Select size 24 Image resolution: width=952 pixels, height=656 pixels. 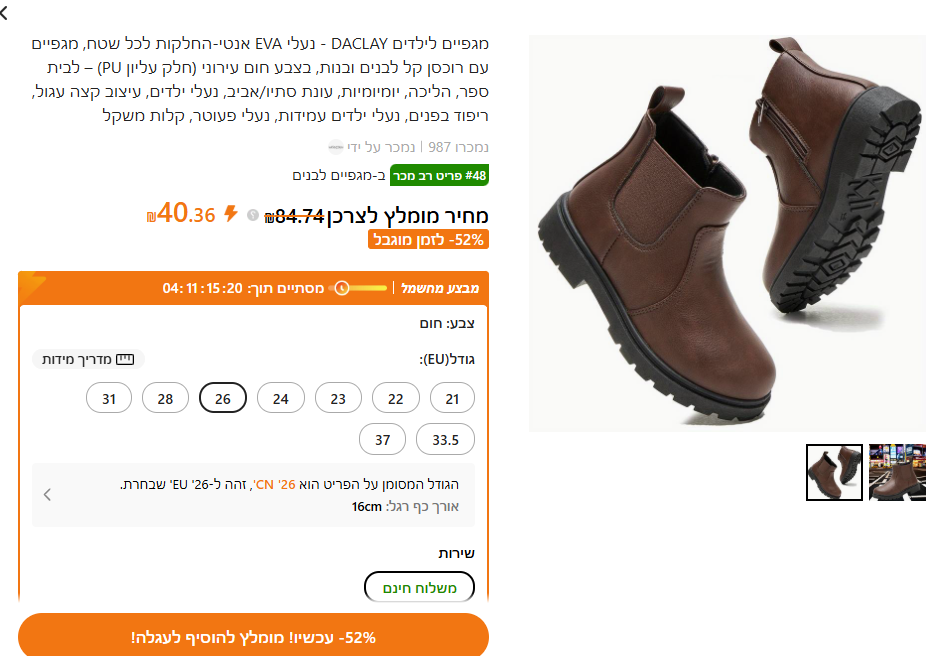tap(280, 398)
